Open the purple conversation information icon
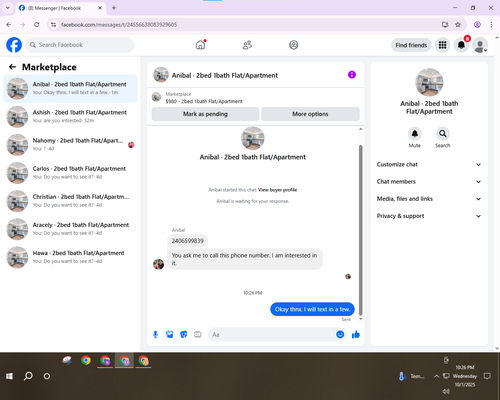Screen dimensions: 500x400 coord(352,75)
